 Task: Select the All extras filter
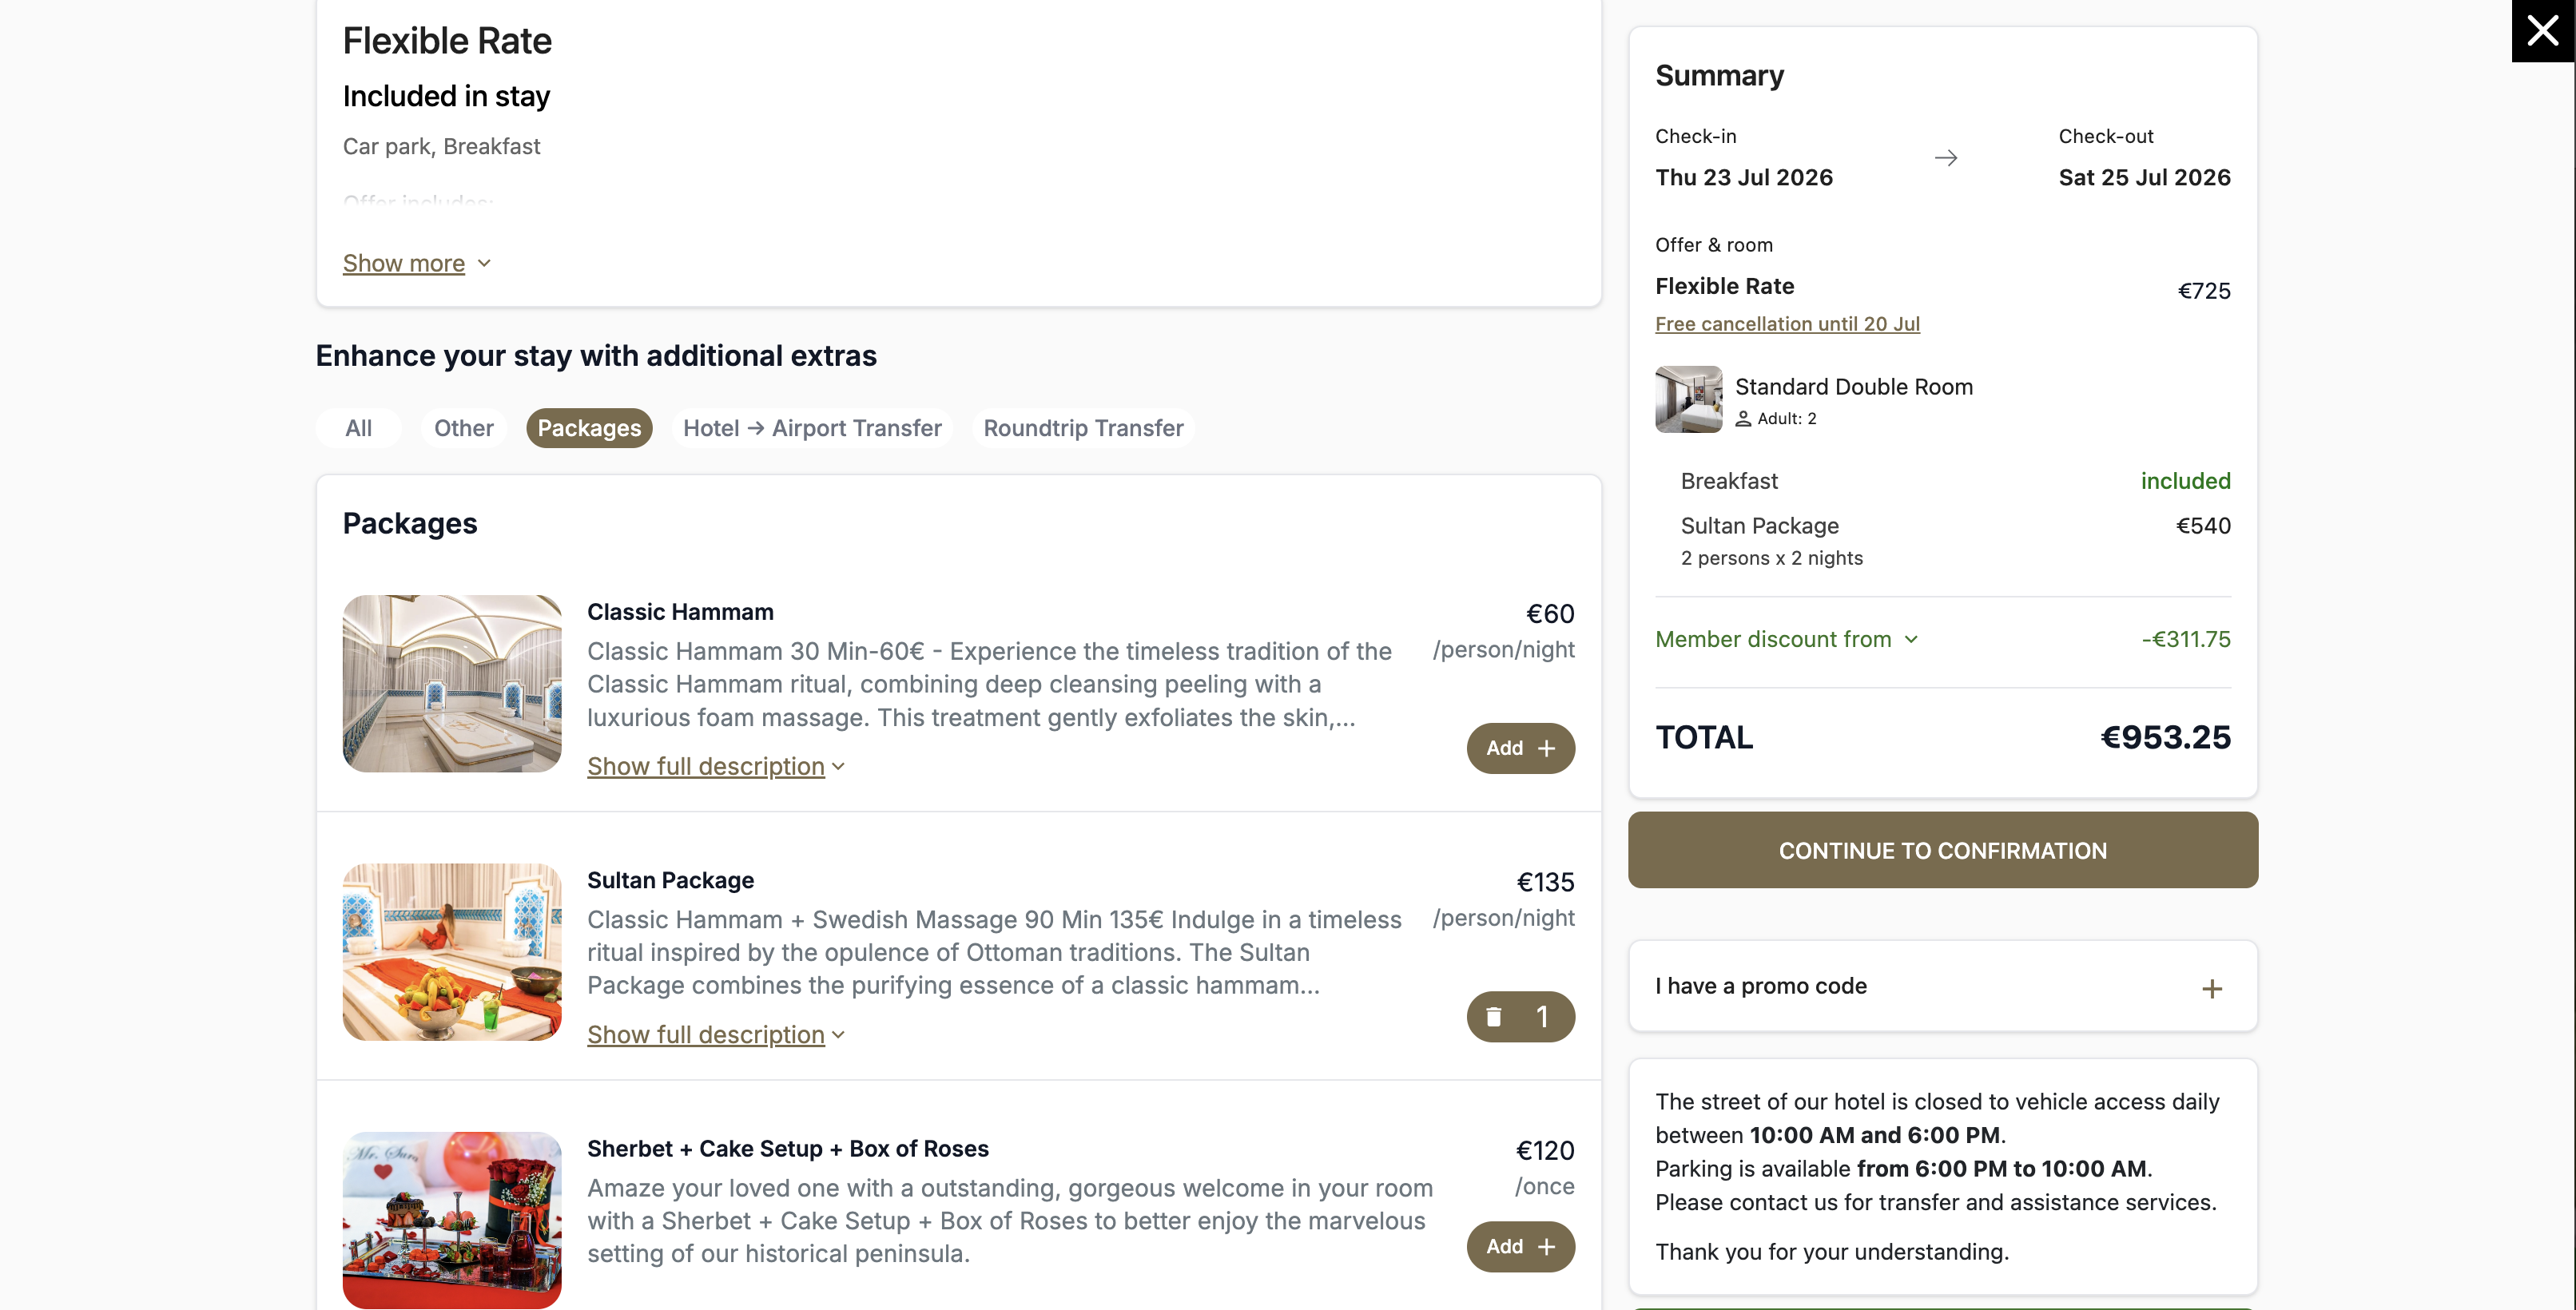click(358, 428)
